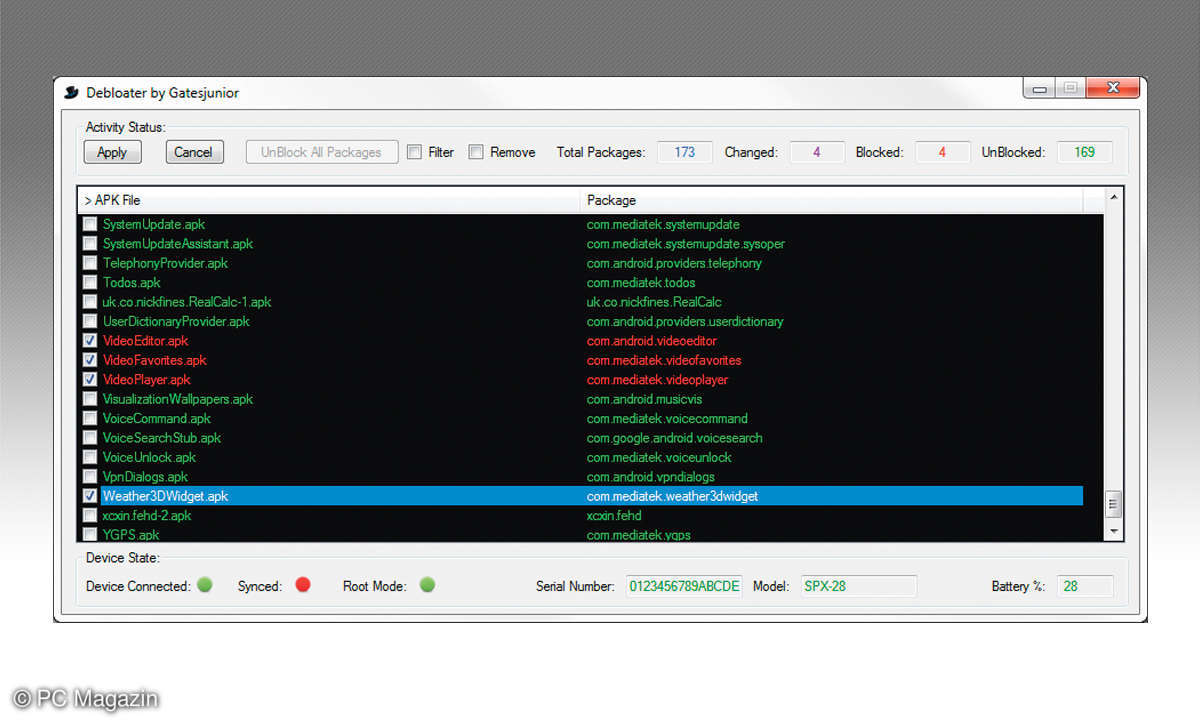Viewport: 1200px width, 720px height.
Task: Click package com.android.videoeditor
Action: [x=652, y=341]
